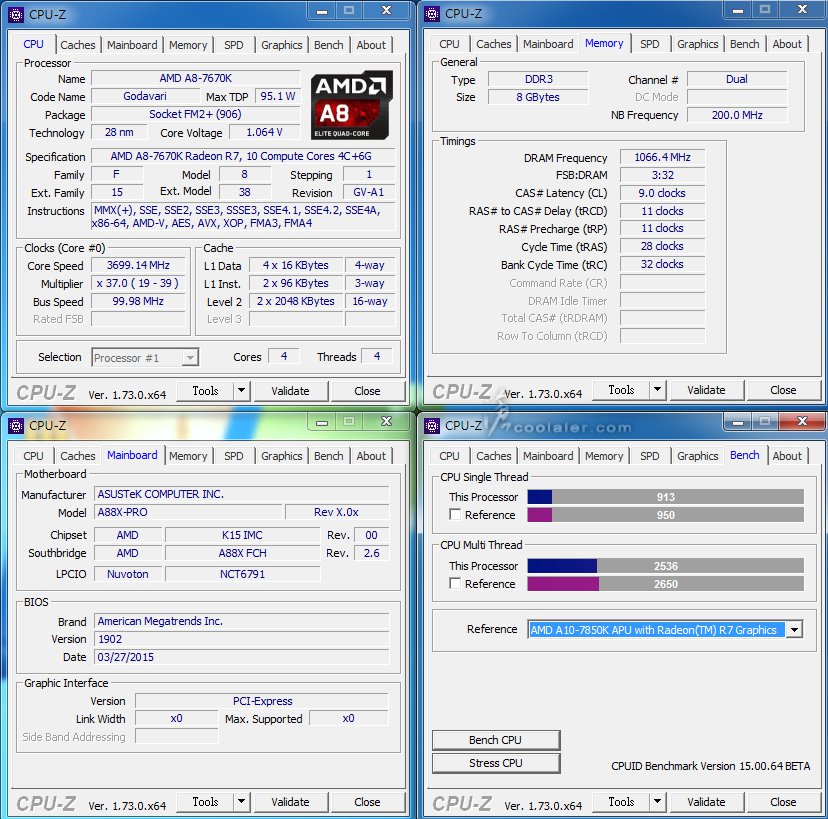
Task: Click Close button in Memory window
Action: point(783,390)
